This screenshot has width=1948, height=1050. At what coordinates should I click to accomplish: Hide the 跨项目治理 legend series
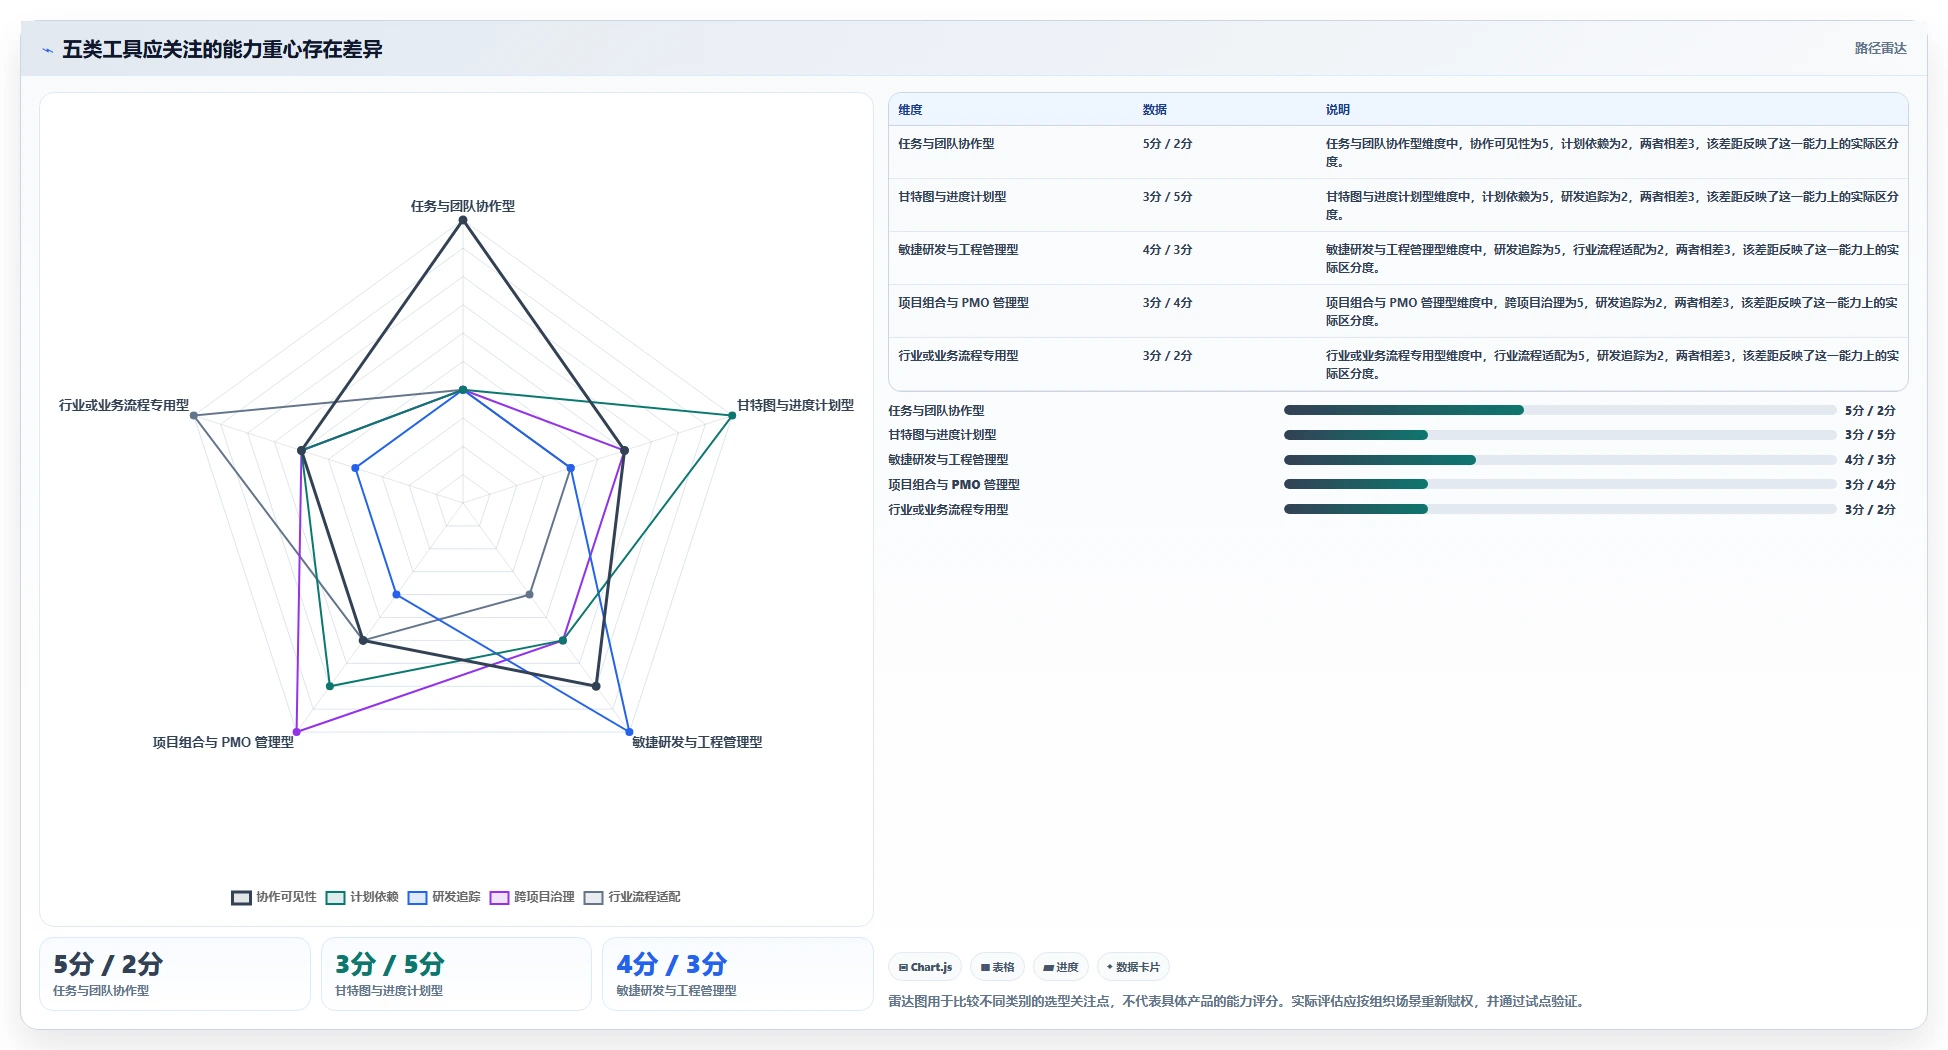pyautogui.click(x=532, y=897)
